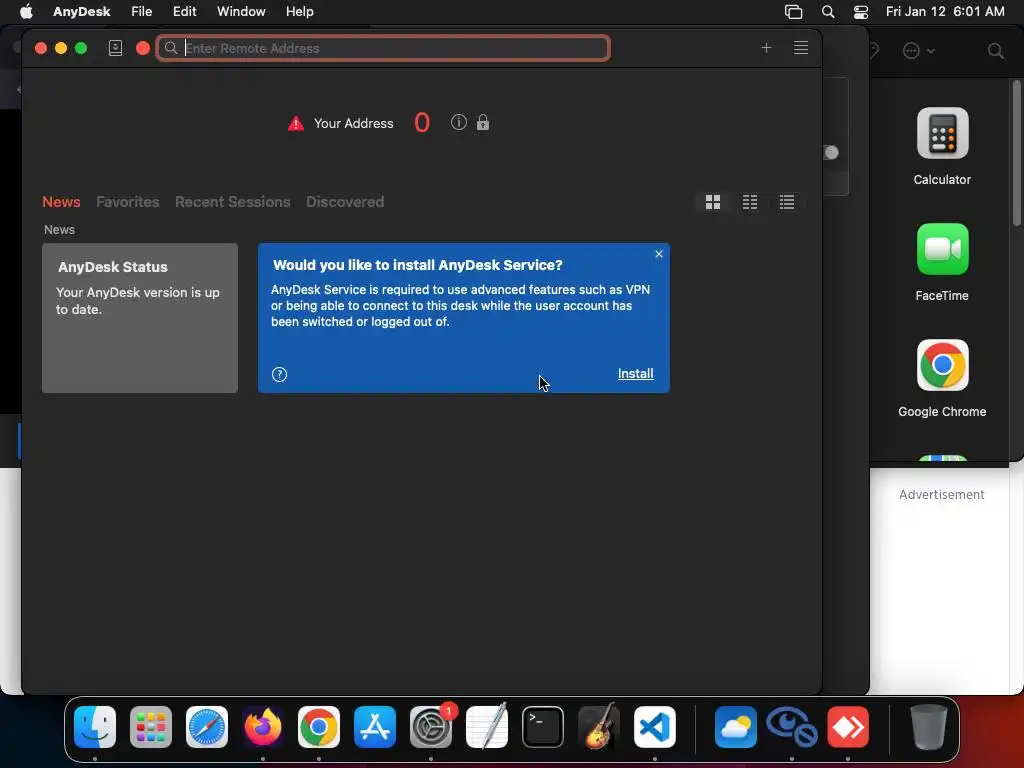Toggle the switch in the background window
The image size is (1024, 768).
[x=831, y=152]
